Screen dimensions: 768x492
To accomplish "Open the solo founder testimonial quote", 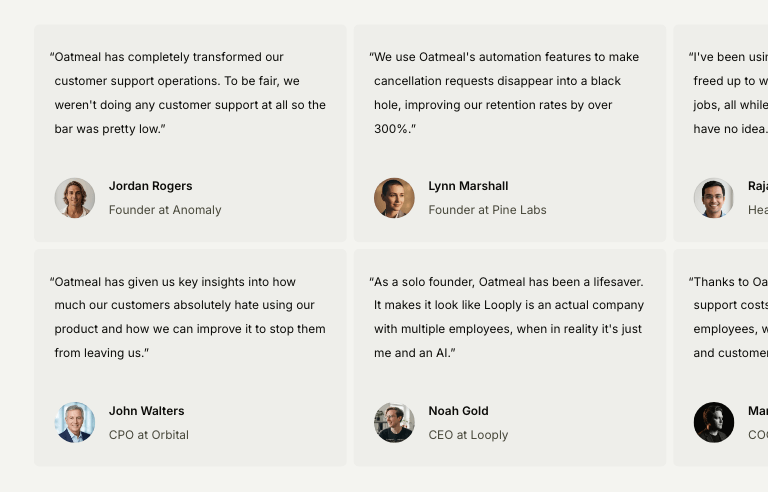I will [508, 317].
